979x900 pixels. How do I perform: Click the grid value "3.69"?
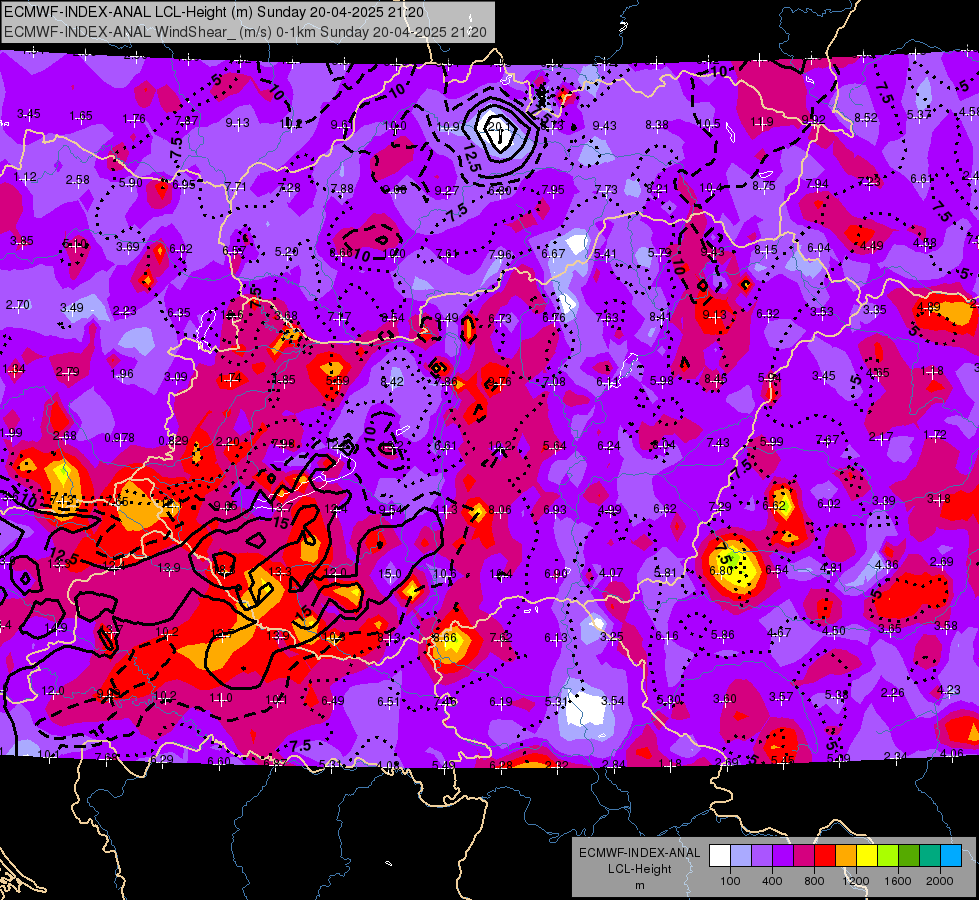pos(127,247)
